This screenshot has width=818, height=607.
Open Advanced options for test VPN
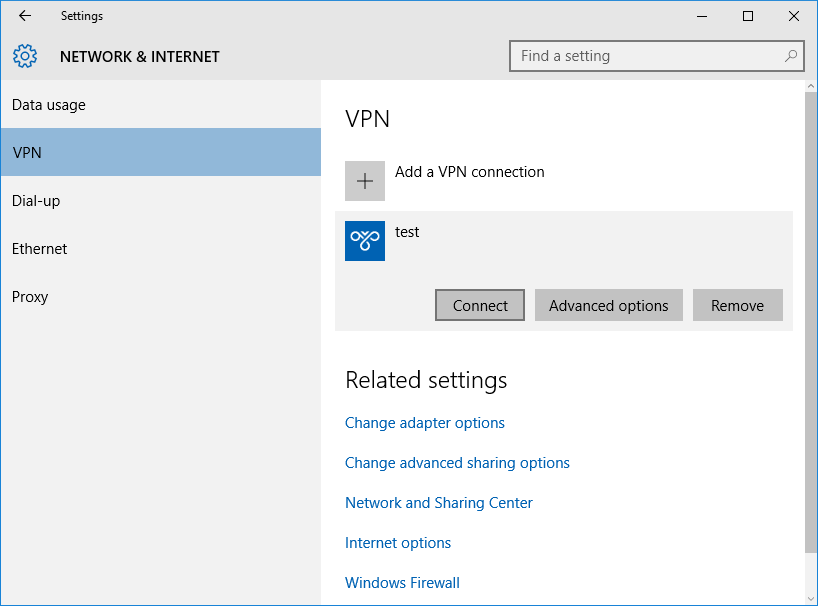coord(608,306)
